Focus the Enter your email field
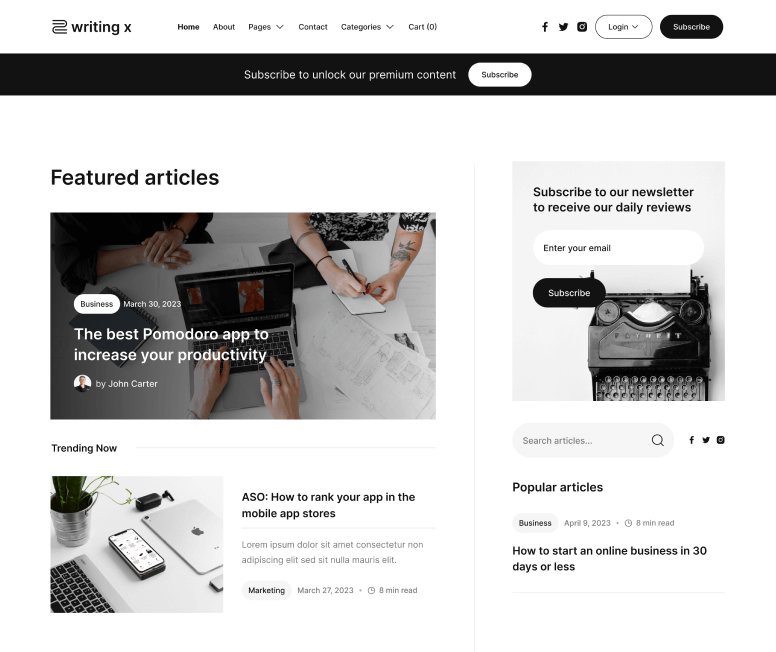 [618, 248]
